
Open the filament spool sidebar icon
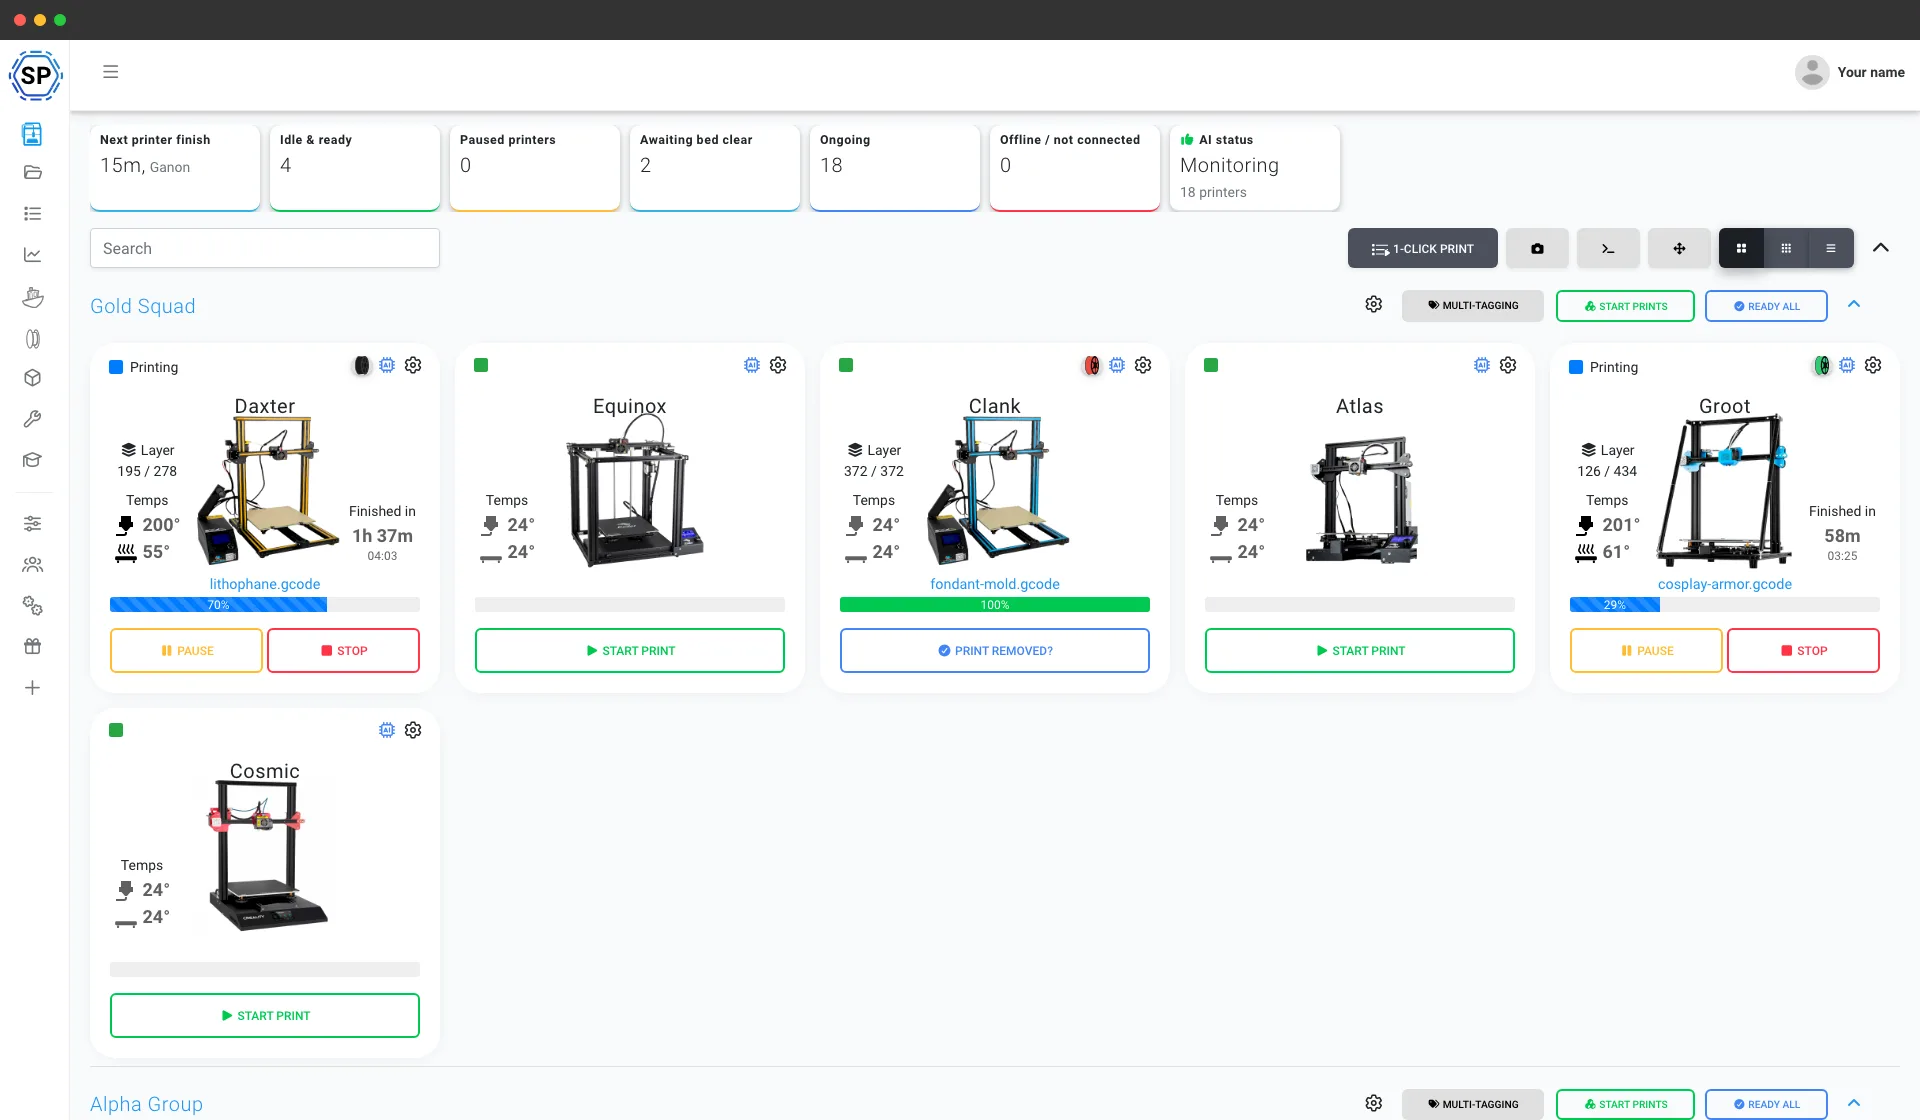[33, 339]
